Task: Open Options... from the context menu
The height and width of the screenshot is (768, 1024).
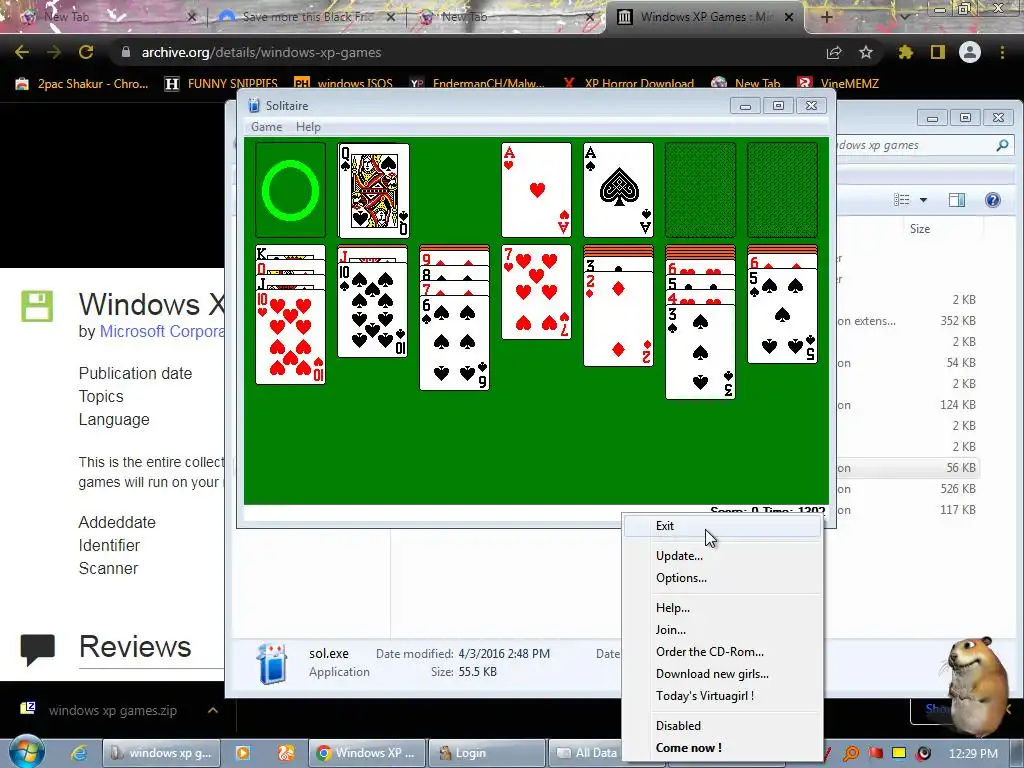Action: click(722, 578)
